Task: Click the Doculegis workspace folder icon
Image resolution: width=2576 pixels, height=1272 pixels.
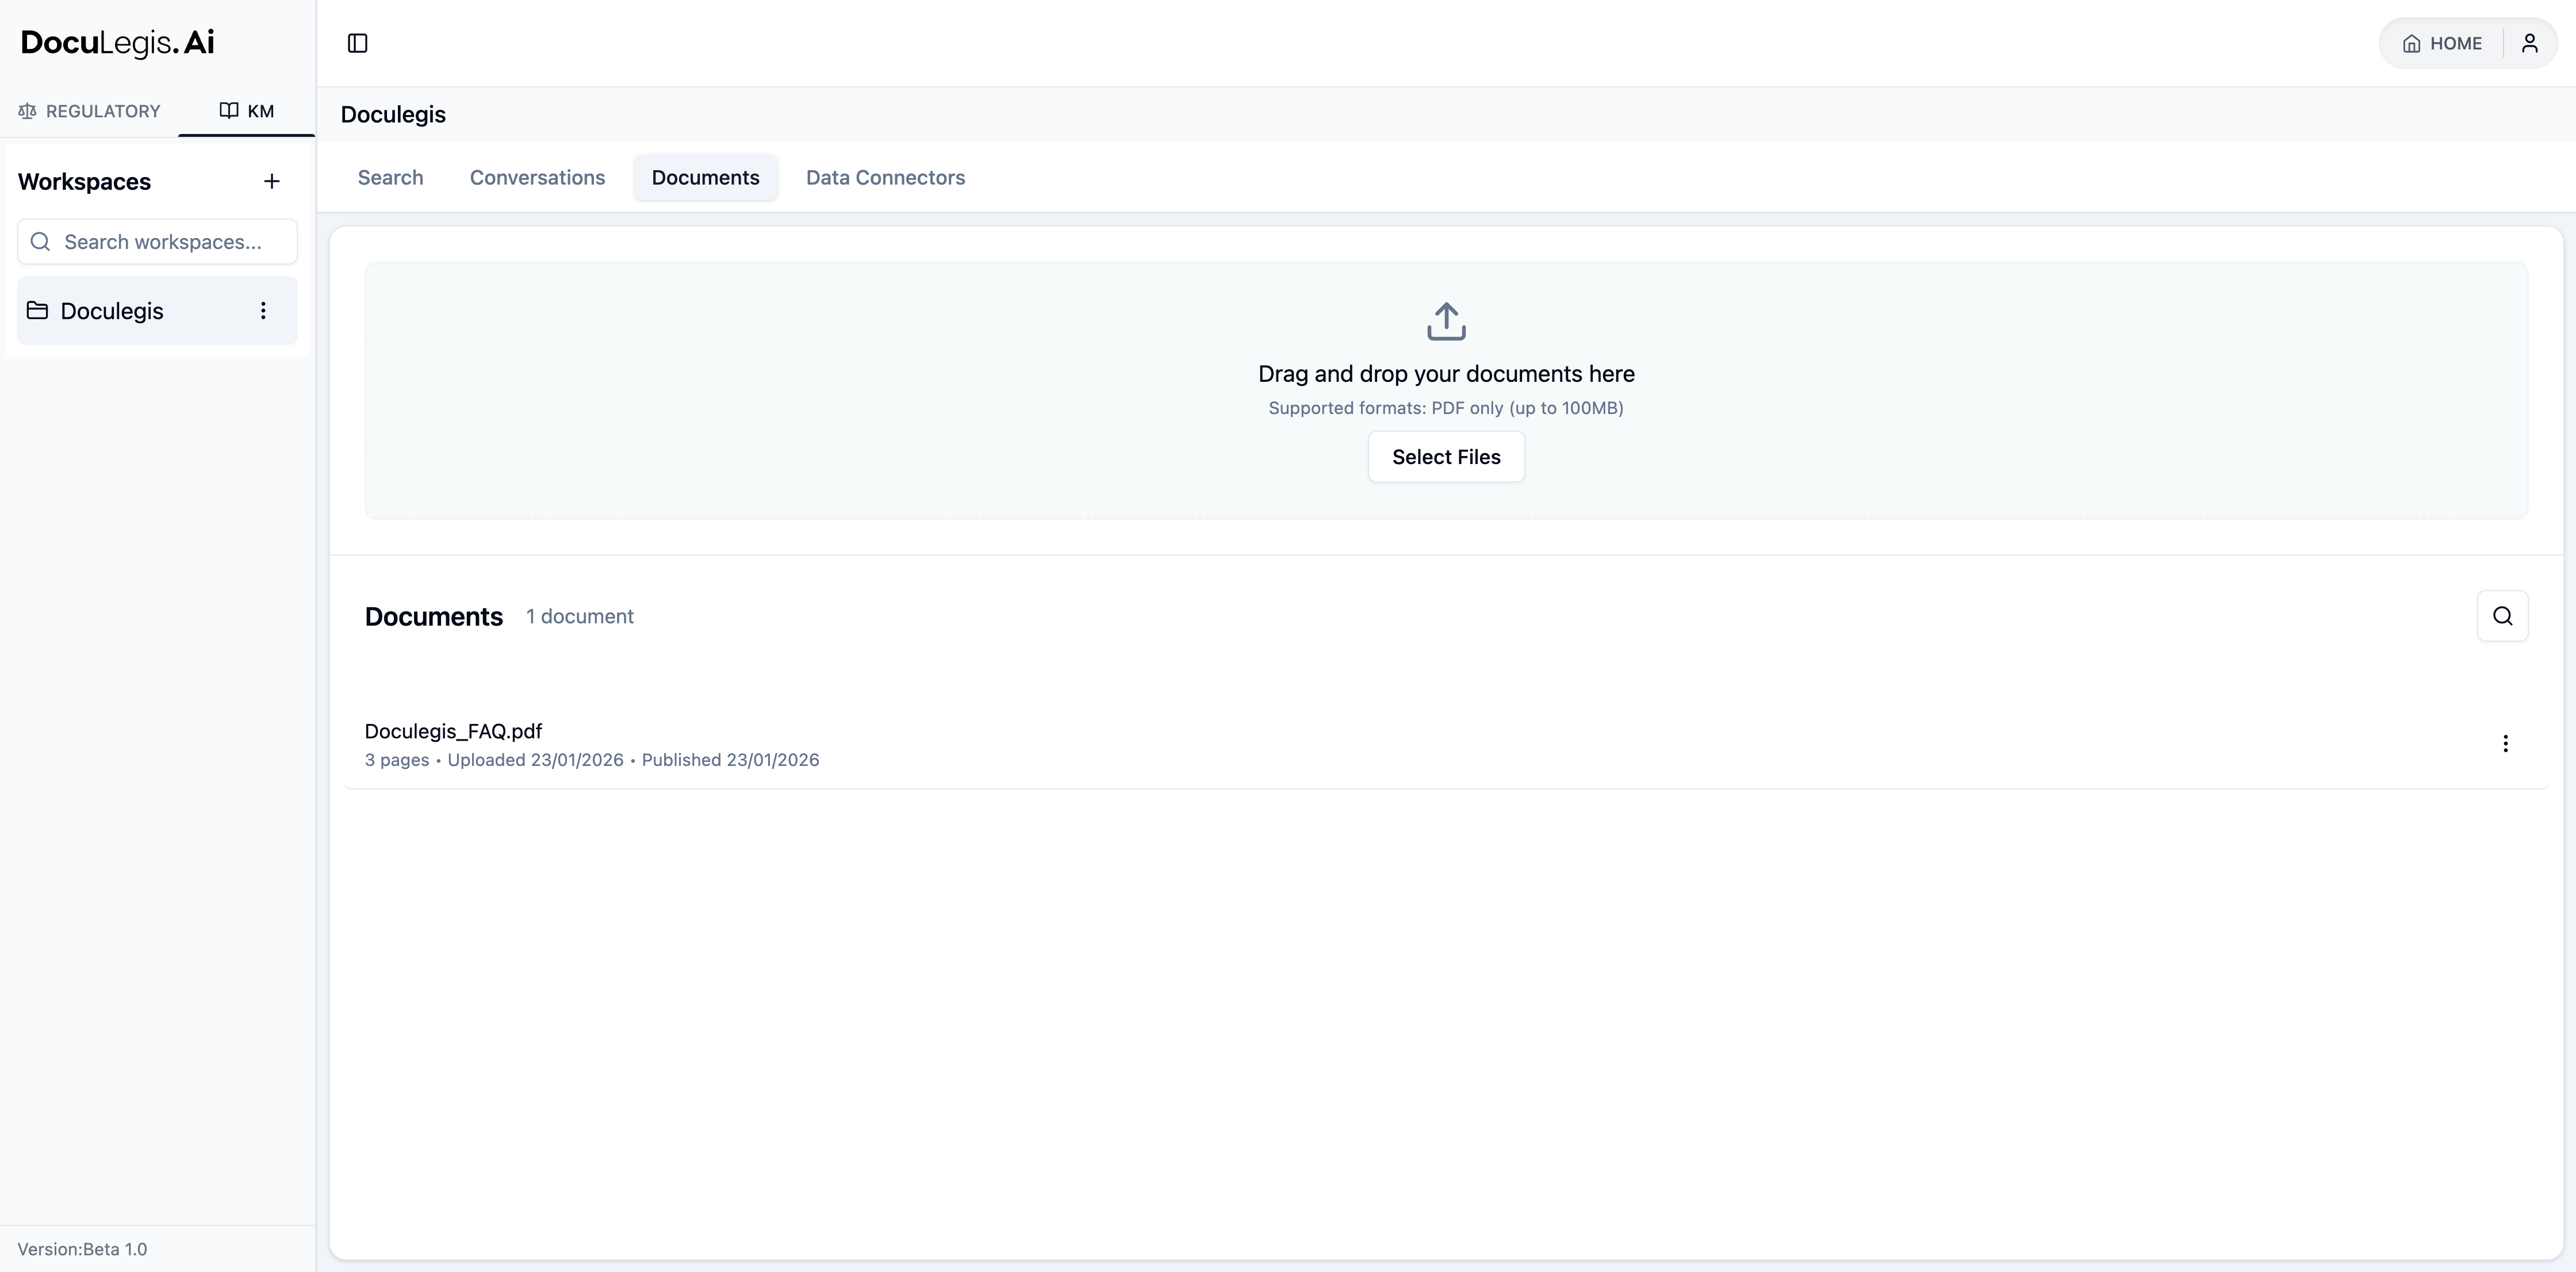Action: click(37, 311)
